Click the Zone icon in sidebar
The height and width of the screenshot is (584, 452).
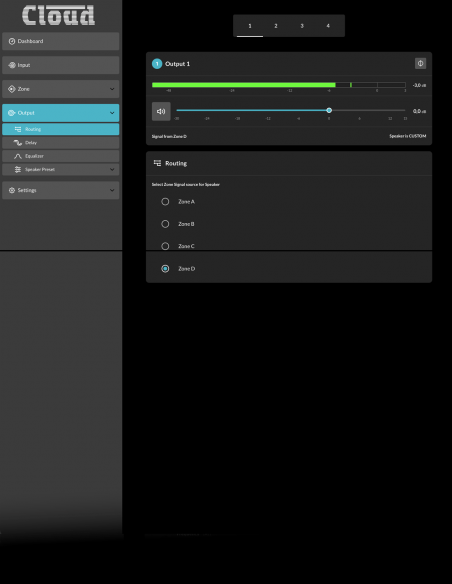[12, 89]
